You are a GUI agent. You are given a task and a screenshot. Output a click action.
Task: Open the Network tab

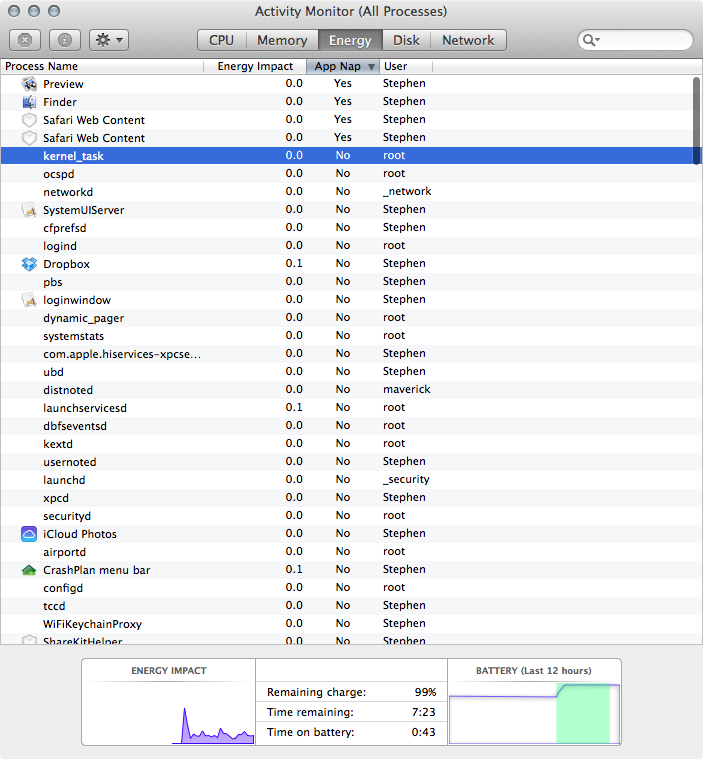point(468,40)
